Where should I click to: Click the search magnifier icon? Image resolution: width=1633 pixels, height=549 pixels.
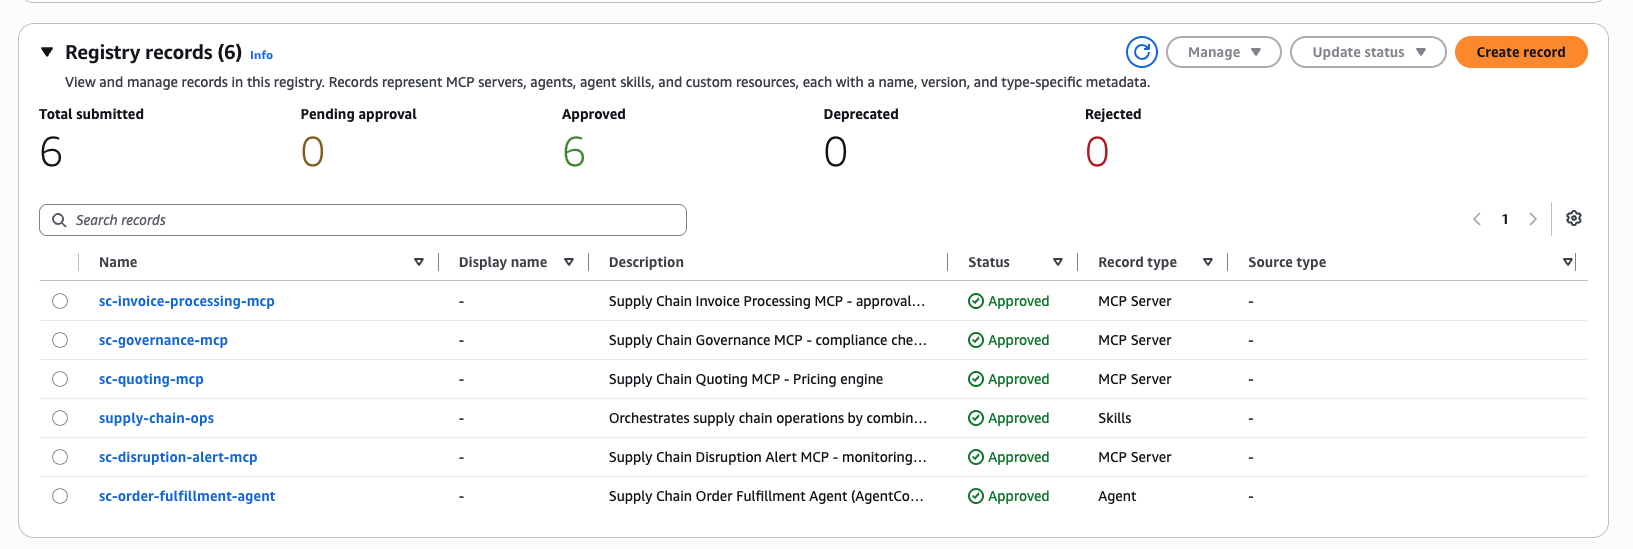click(x=59, y=220)
